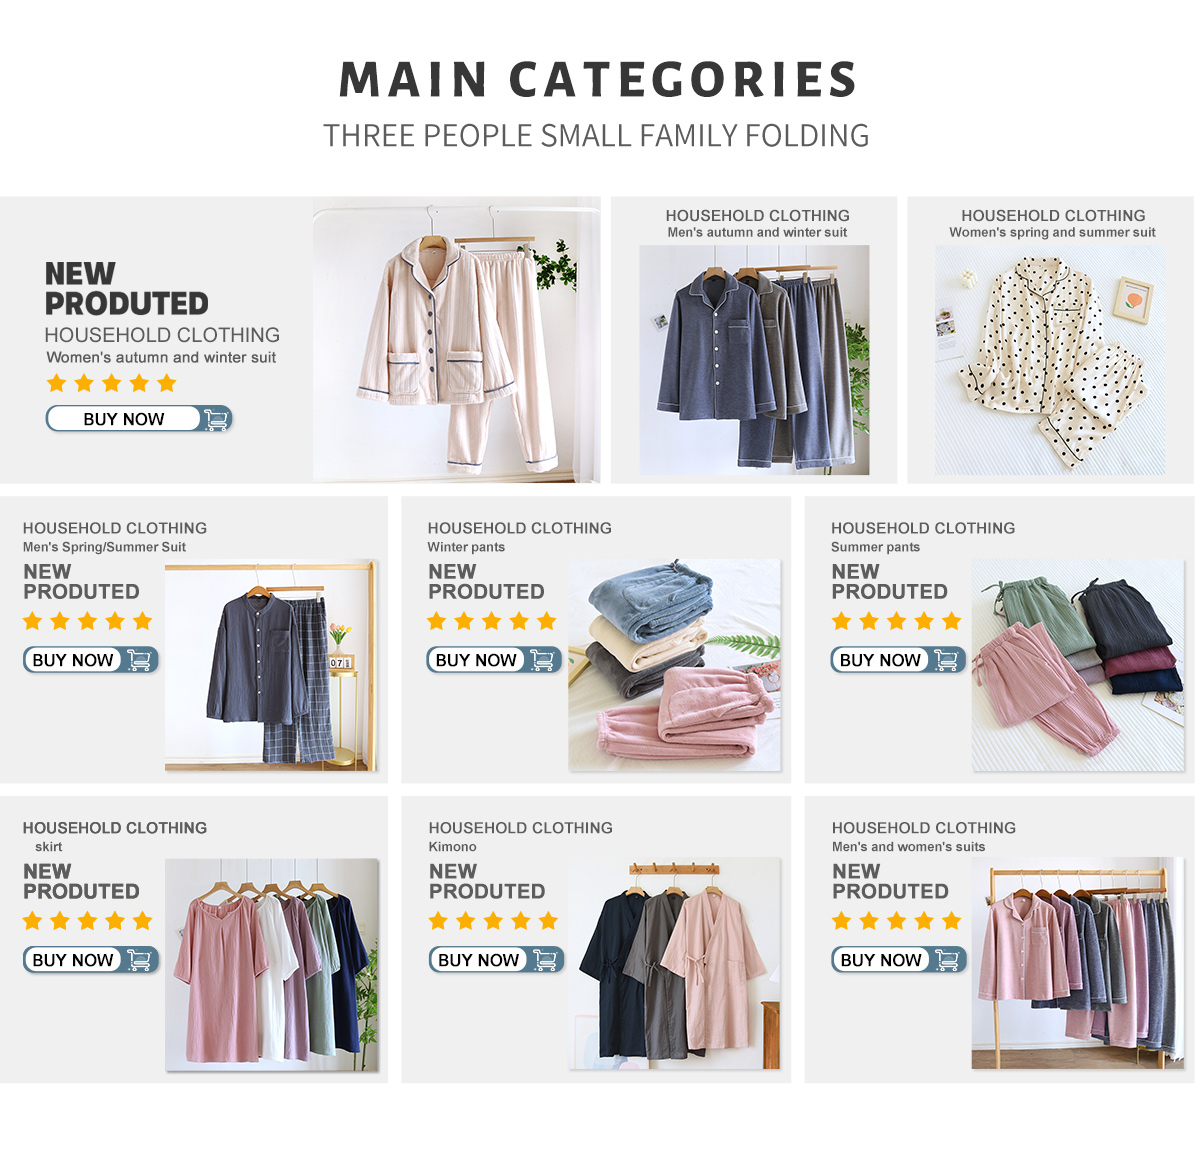The image size is (1200, 1151).
Task: Open Men's autumn and winter suit image
Action: coord(754,360)
